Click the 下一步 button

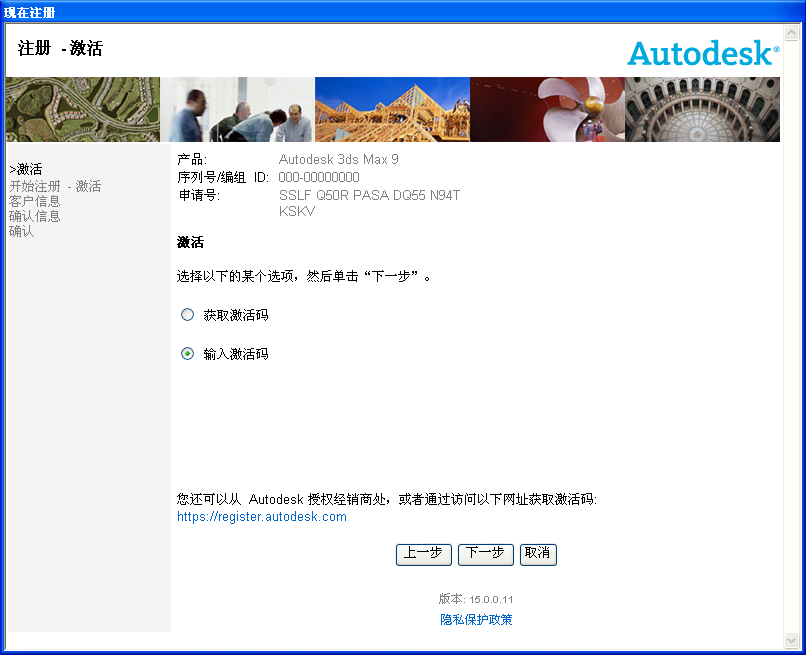[x=486, y=554]
